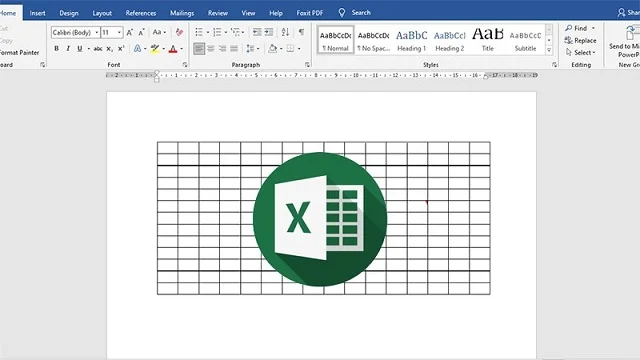This screenshot has width=640, height=360.
Task: Toggle subscript formatting
Action: [x=109, y=49]
